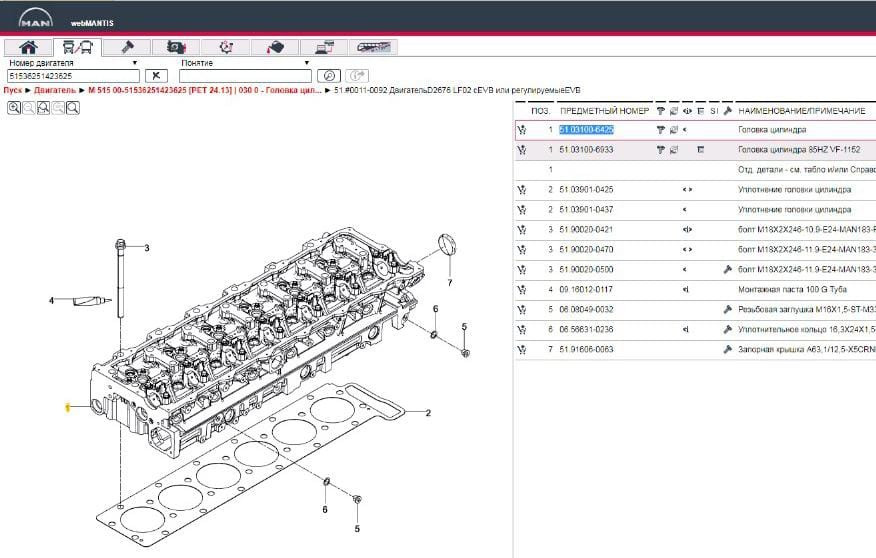Click the last magnifier icon in the zoom toolbar
This screenshot has width=876, height=558.
(72, 107)
